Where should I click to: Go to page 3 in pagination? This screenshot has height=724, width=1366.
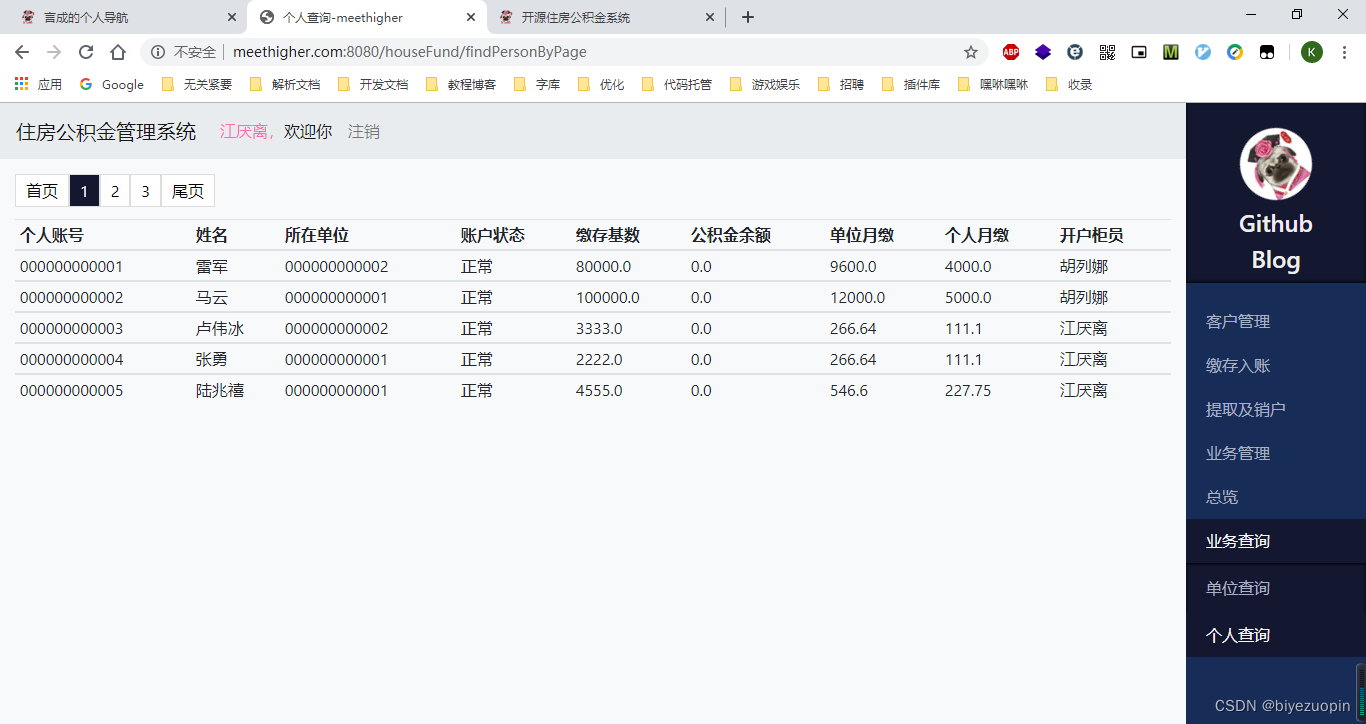pyautogui.click(x=145, y=191)
